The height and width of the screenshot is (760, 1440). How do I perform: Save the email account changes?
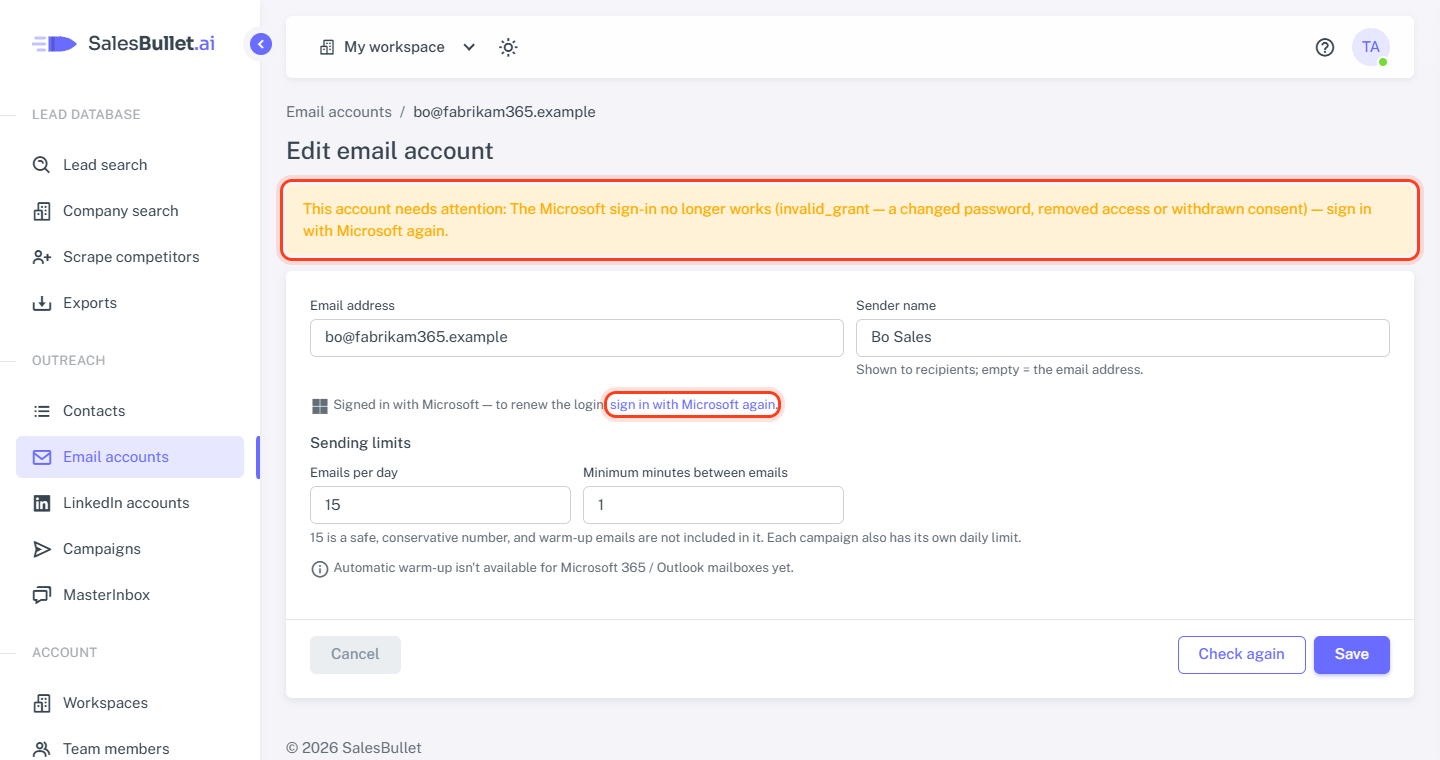tap(1352, 655)
